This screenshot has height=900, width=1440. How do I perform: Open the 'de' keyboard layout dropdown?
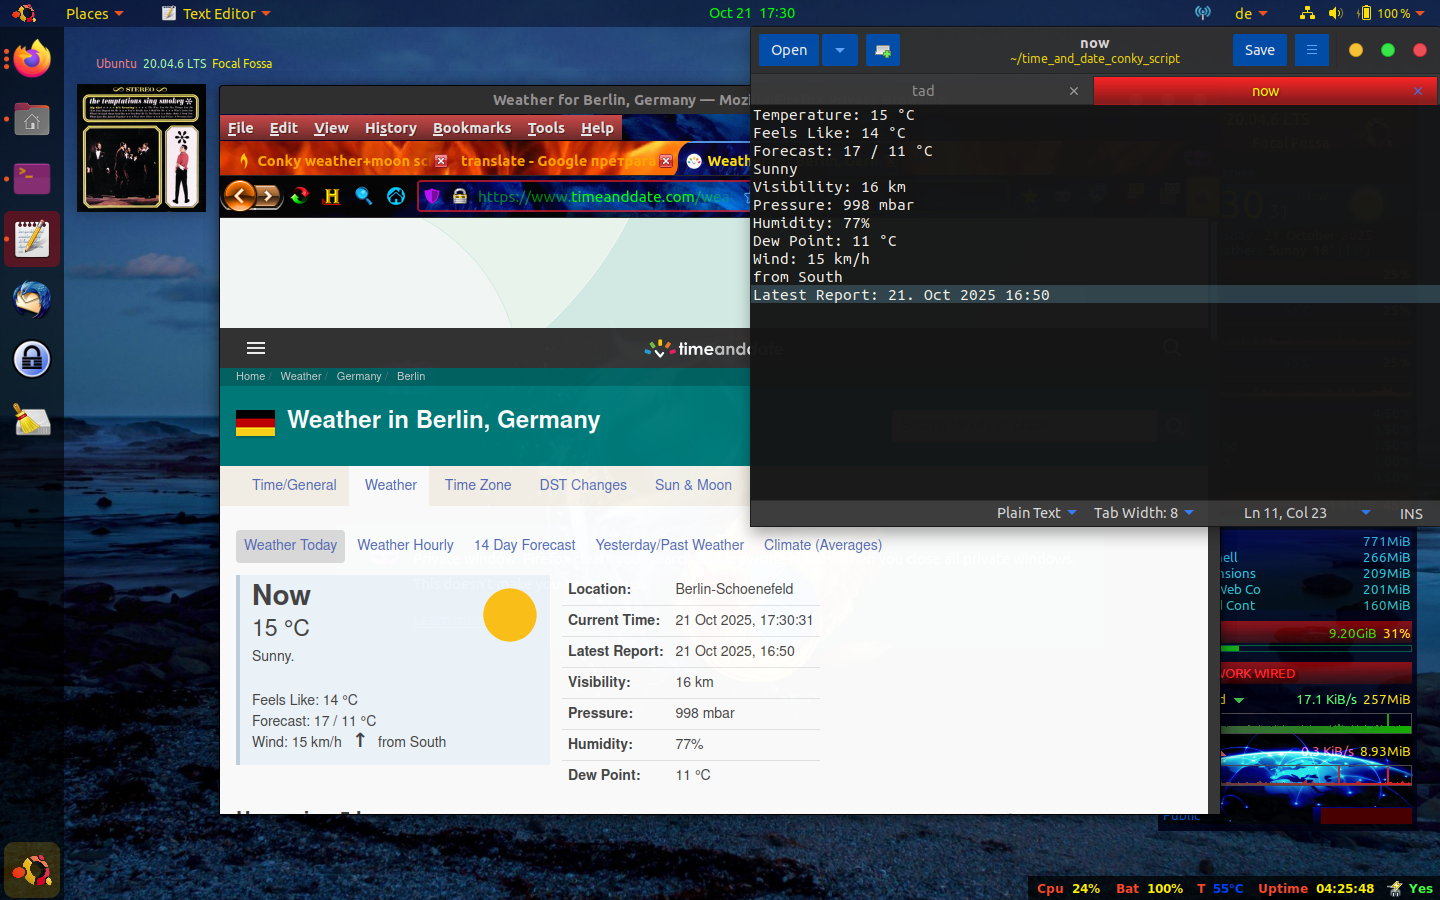(1251, 13)
